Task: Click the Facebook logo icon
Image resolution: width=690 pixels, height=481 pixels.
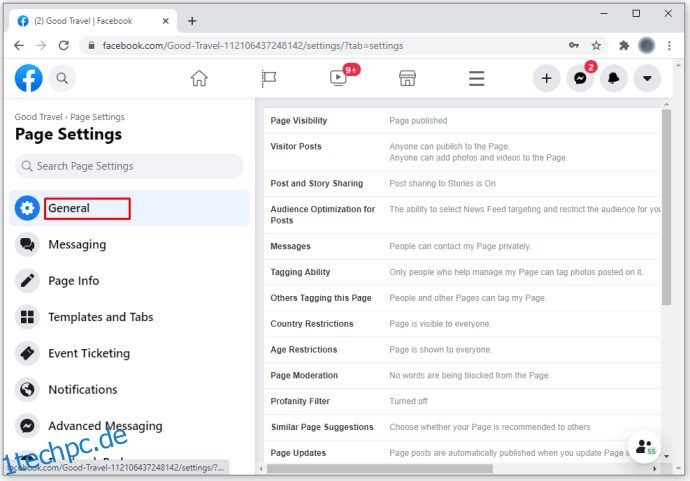Action: tap(29, 78)
